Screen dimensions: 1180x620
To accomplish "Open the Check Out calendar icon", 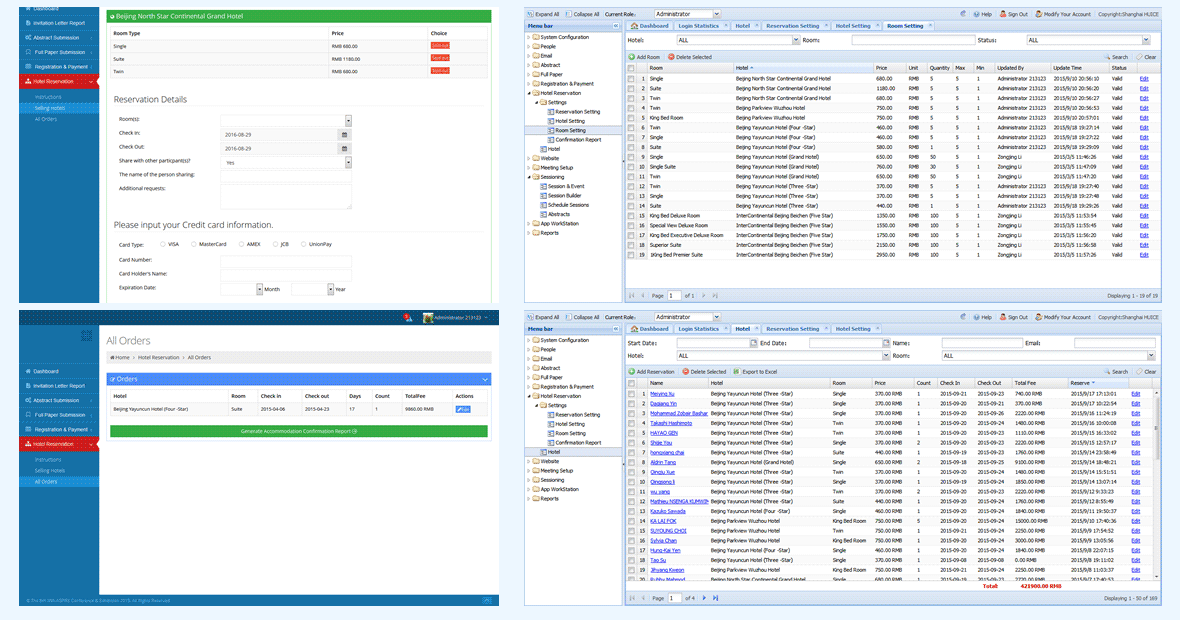I will [x=345, y=148].
